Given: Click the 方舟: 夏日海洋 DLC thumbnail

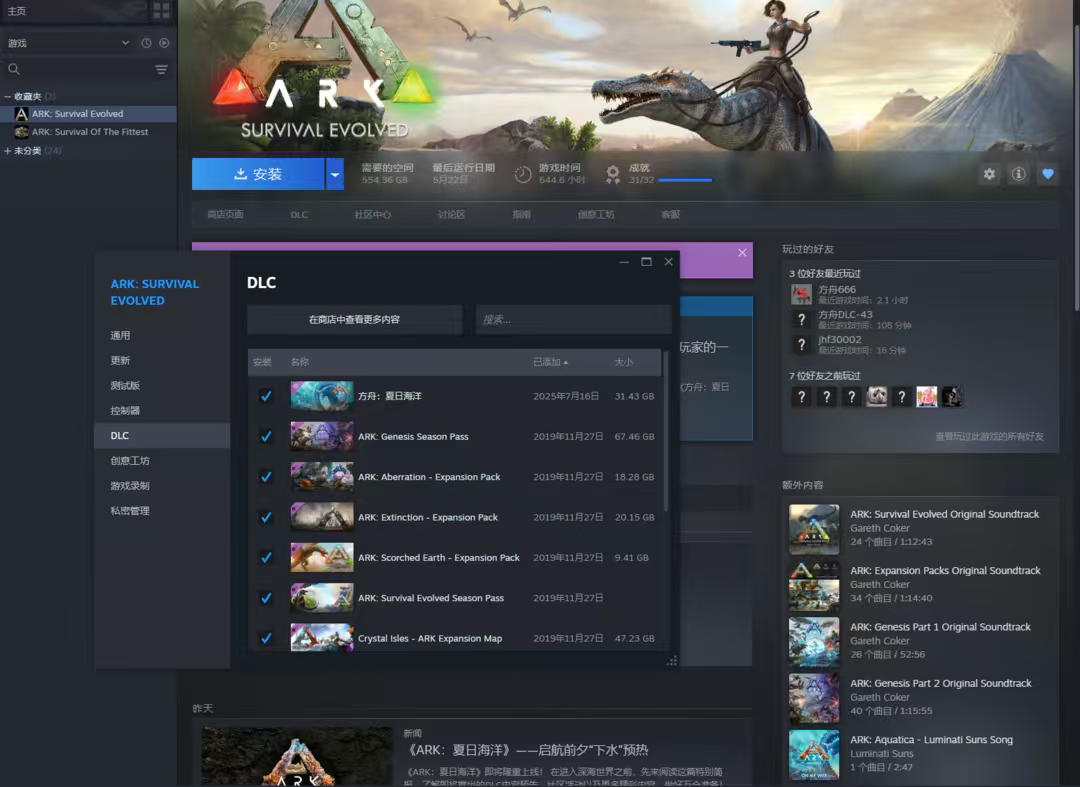Looking at the screenshot, I should coord(322,396).
